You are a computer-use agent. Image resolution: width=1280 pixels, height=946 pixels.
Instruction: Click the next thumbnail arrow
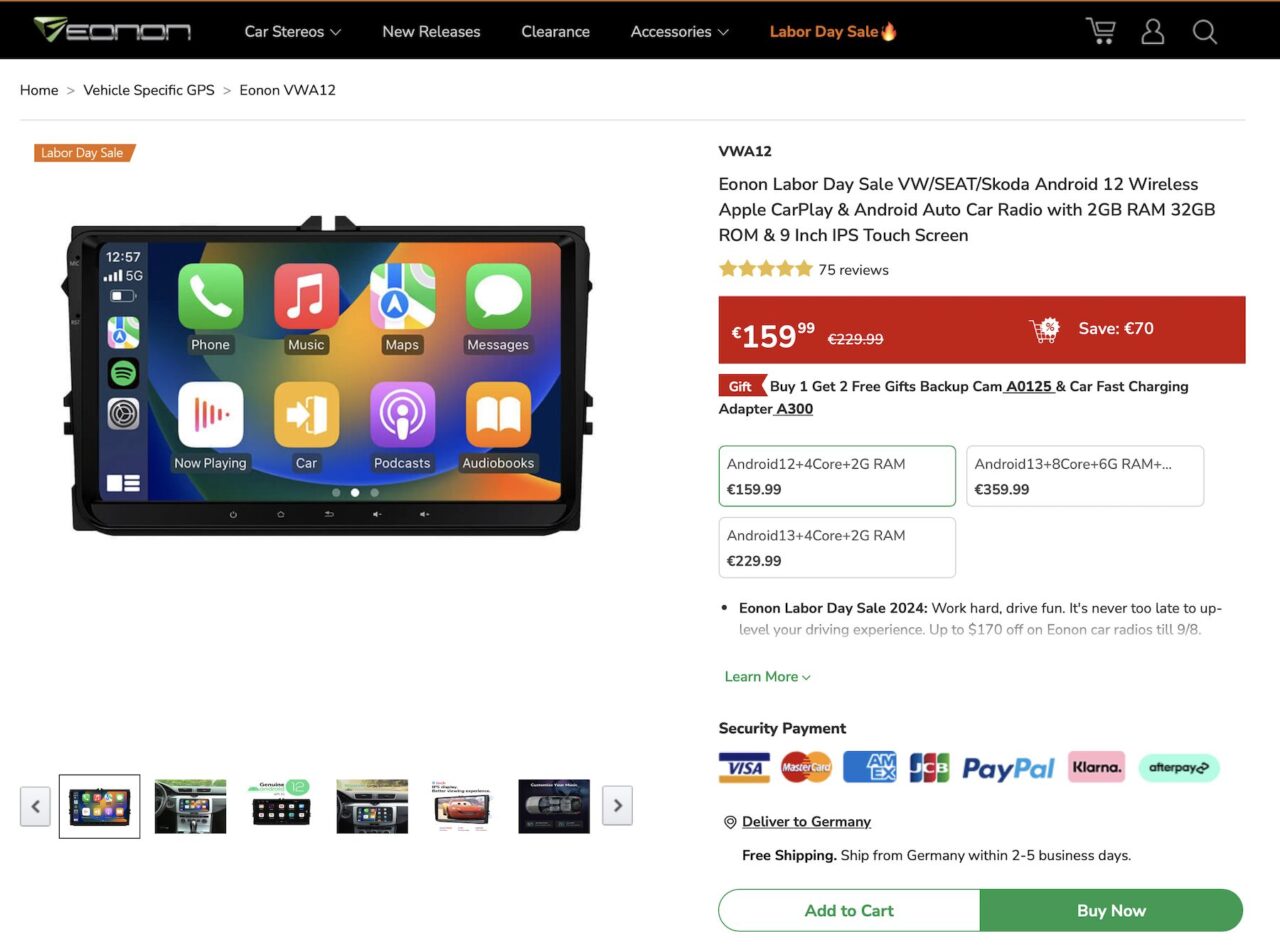point(617,805)
